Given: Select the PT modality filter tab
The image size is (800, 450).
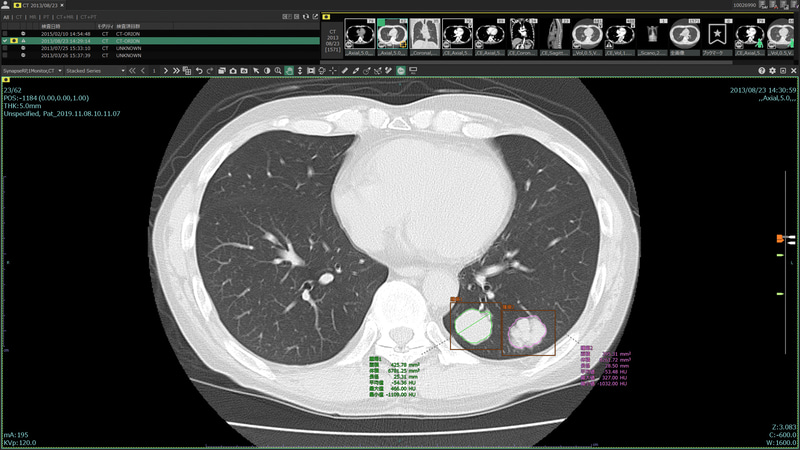Looking at the screenshot, I should pyautogui.click(x=46, y=17).
